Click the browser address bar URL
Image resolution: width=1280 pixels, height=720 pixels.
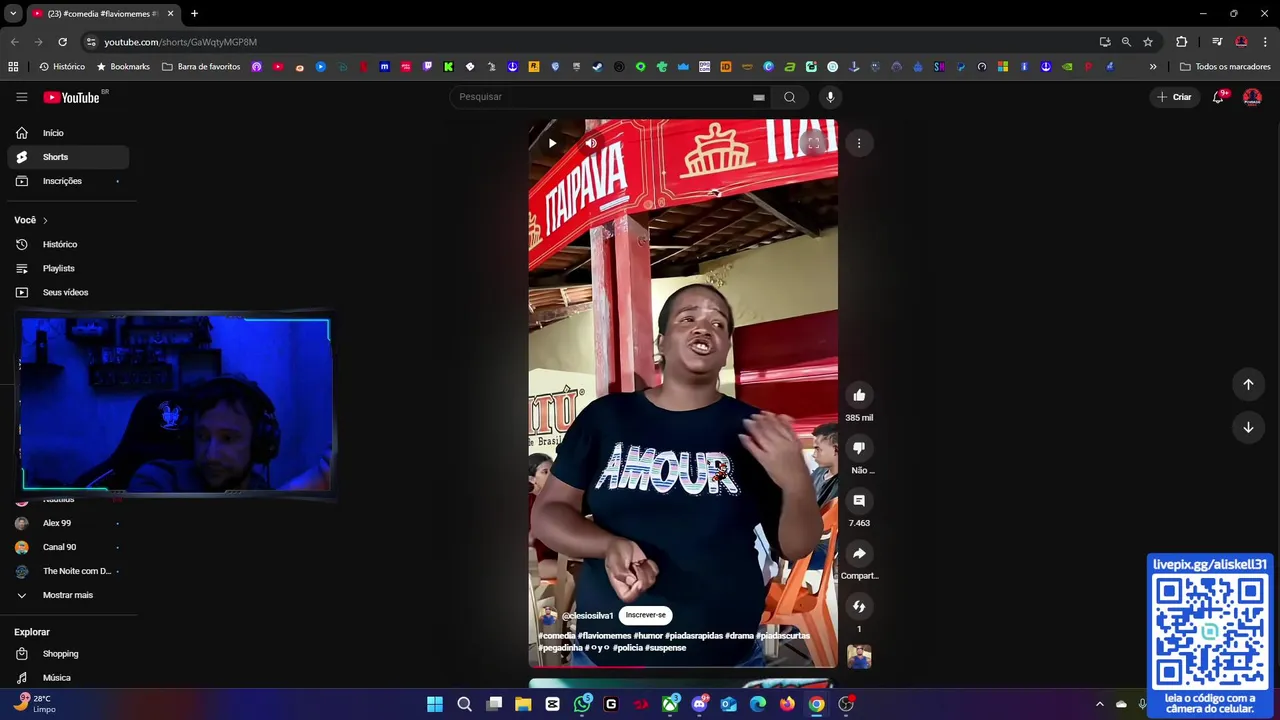click(181, 42)
